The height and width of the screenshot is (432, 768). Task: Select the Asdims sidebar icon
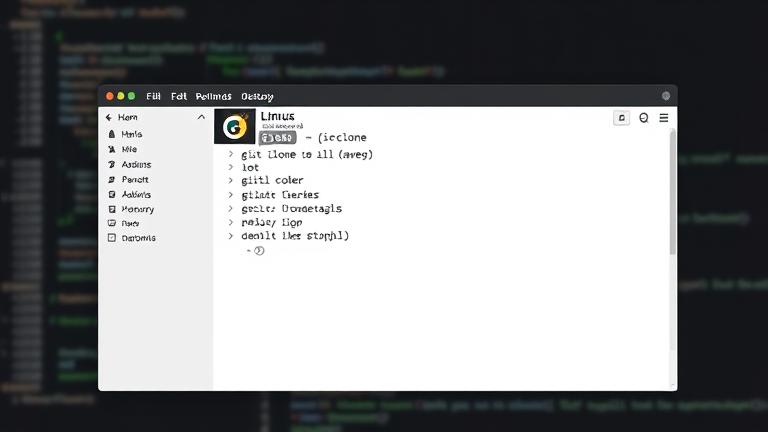(x=112, y=164)
